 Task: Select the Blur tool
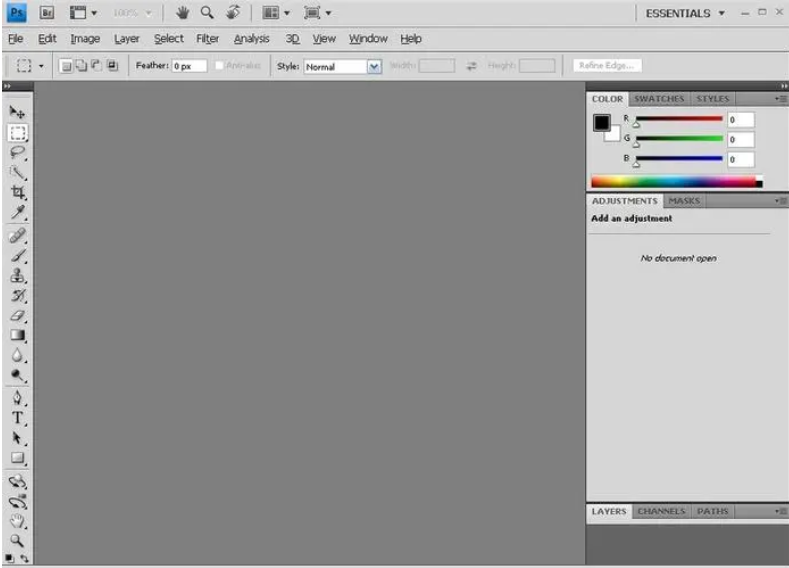coord(18,355)
